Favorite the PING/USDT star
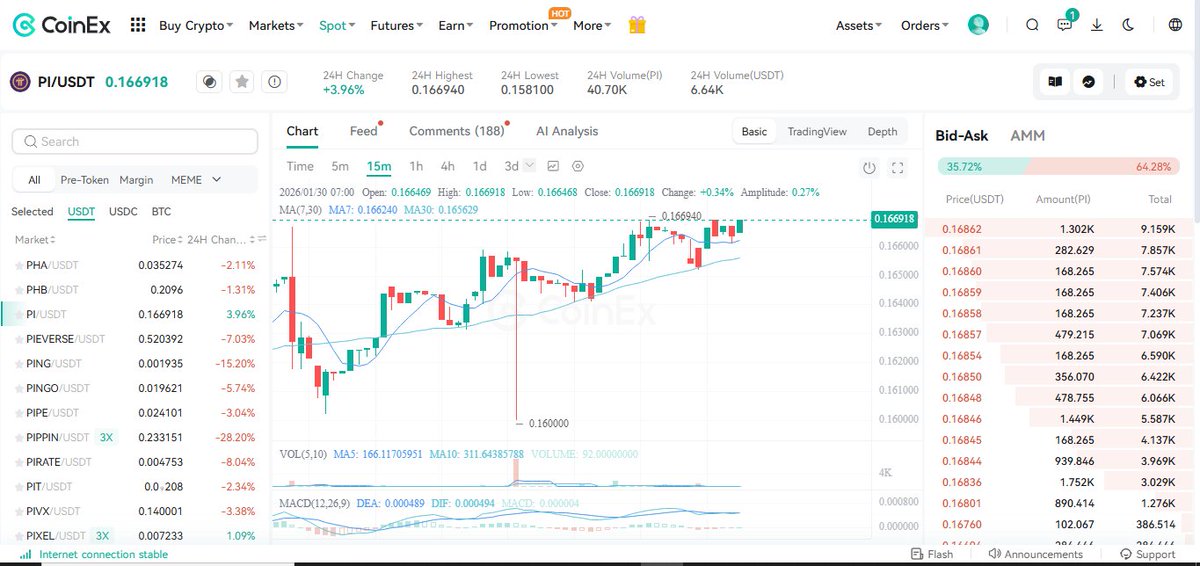This screenshot has height=566, width=1200. (18, 364)
